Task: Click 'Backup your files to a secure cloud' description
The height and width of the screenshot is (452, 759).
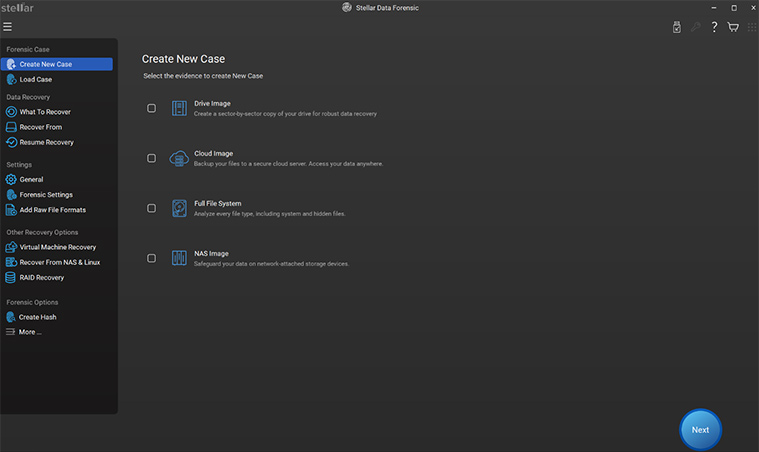Action: coord(288,164)
